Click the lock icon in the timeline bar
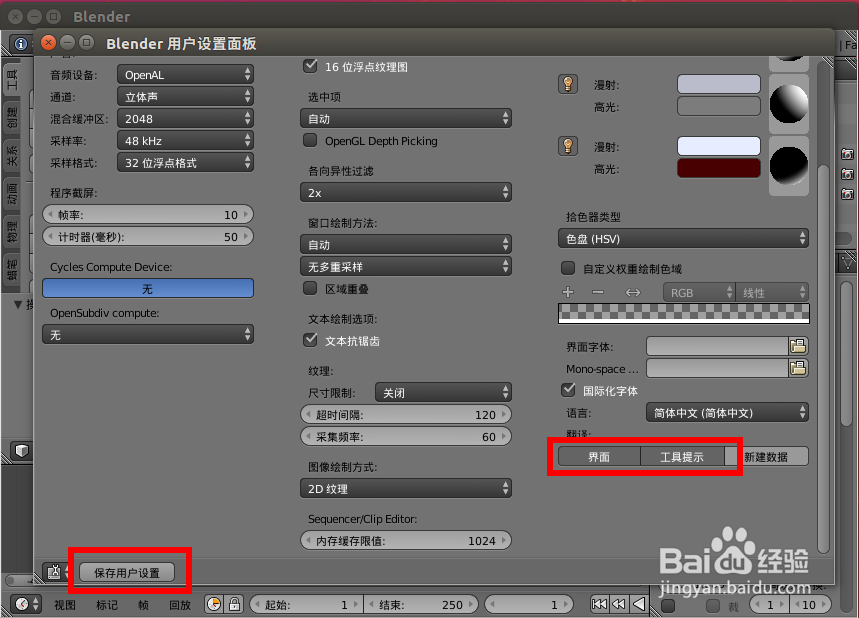This screenshot has width=859, height=618. 235,604
